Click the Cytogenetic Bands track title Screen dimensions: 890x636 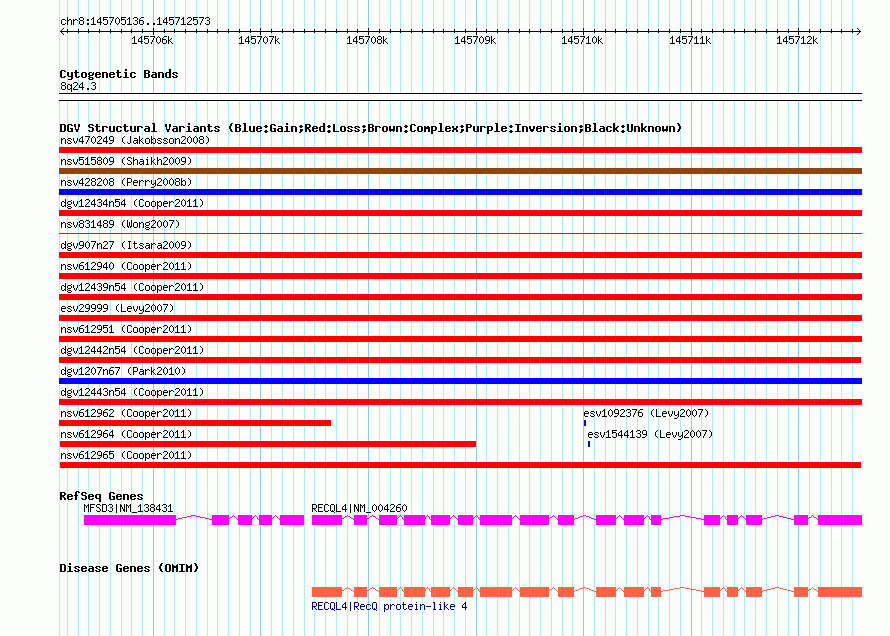(x=119, y=74)
